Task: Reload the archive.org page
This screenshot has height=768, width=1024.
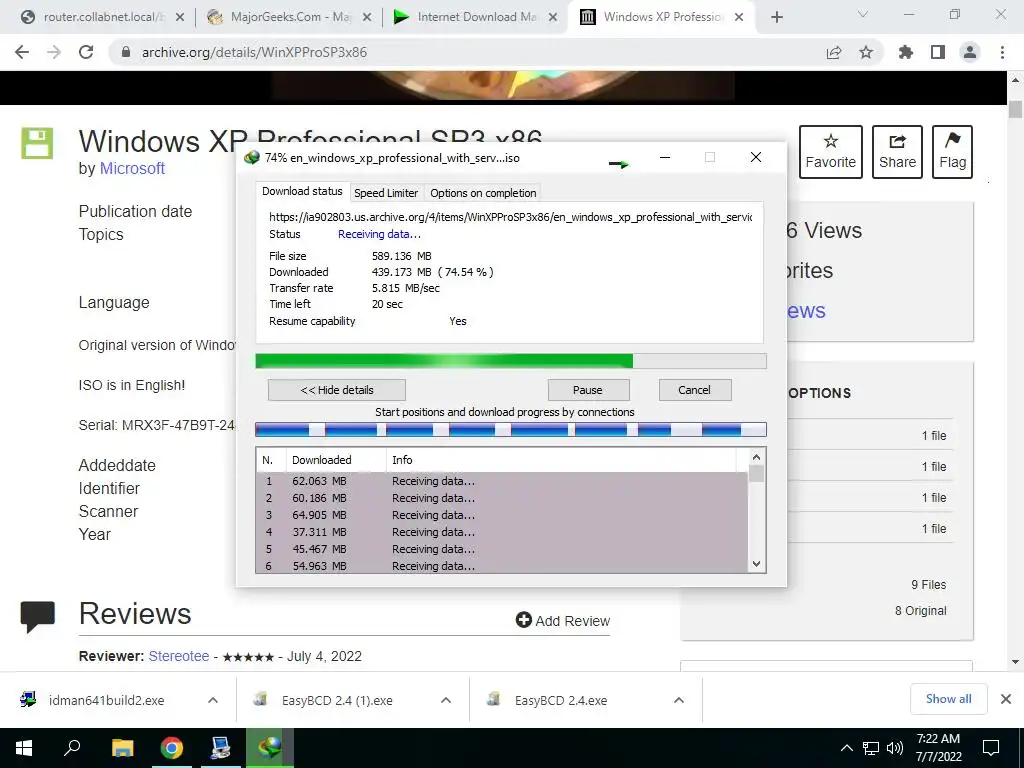Action: 86,52
